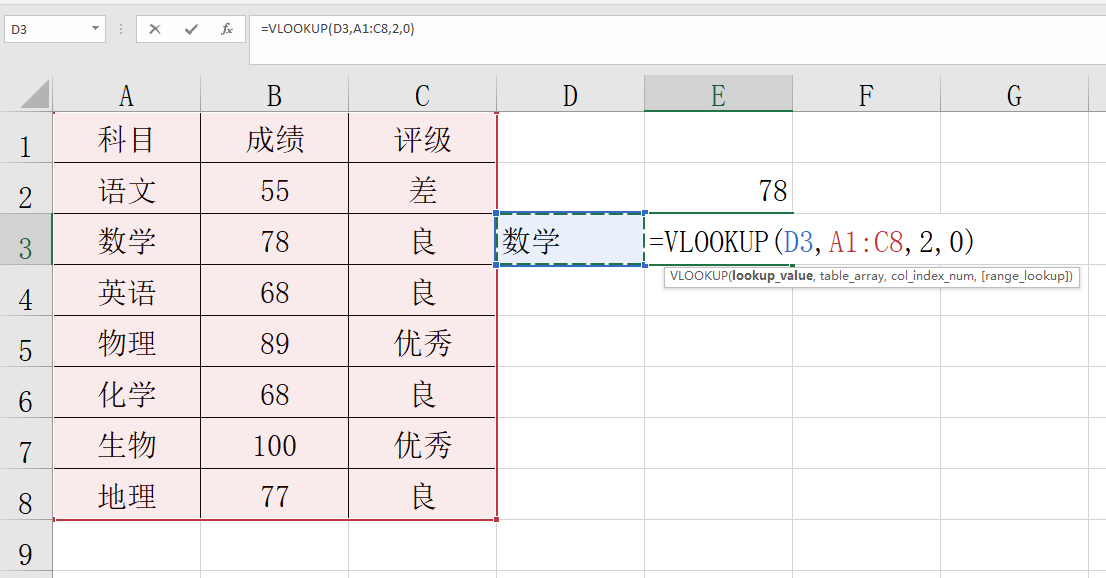This screenshot has height=578, width=1106.
Task: Click the 优秀 cell in the 生物 row
Action: (423, 443)
